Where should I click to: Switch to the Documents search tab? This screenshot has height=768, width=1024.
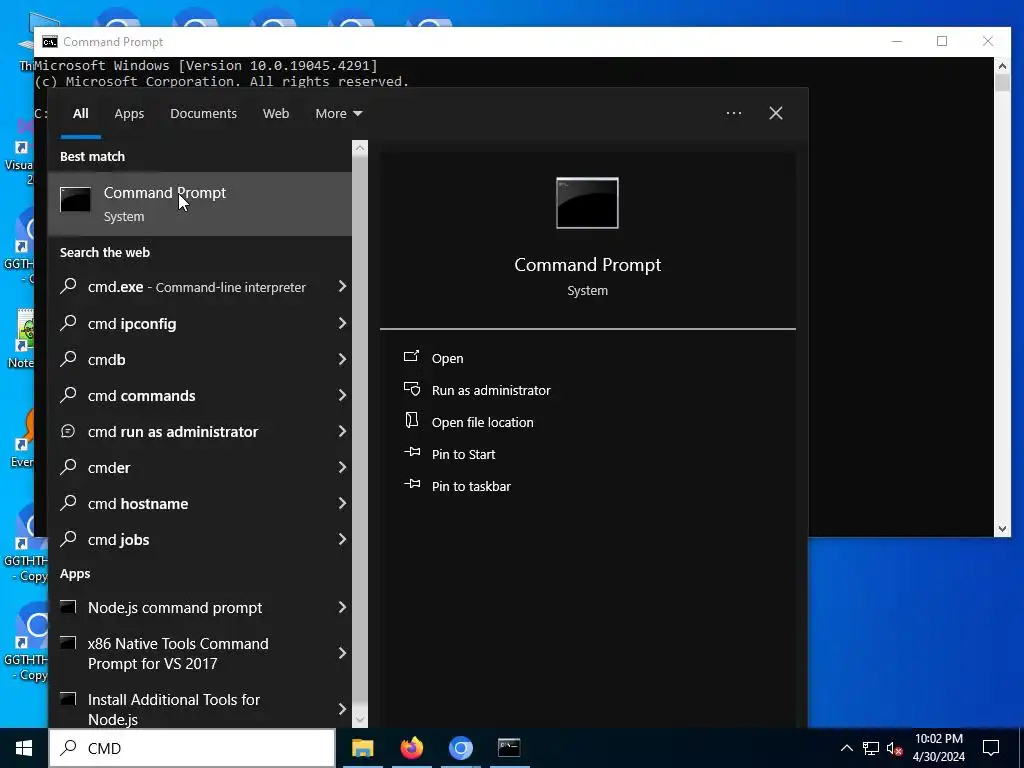pos(203,114)
